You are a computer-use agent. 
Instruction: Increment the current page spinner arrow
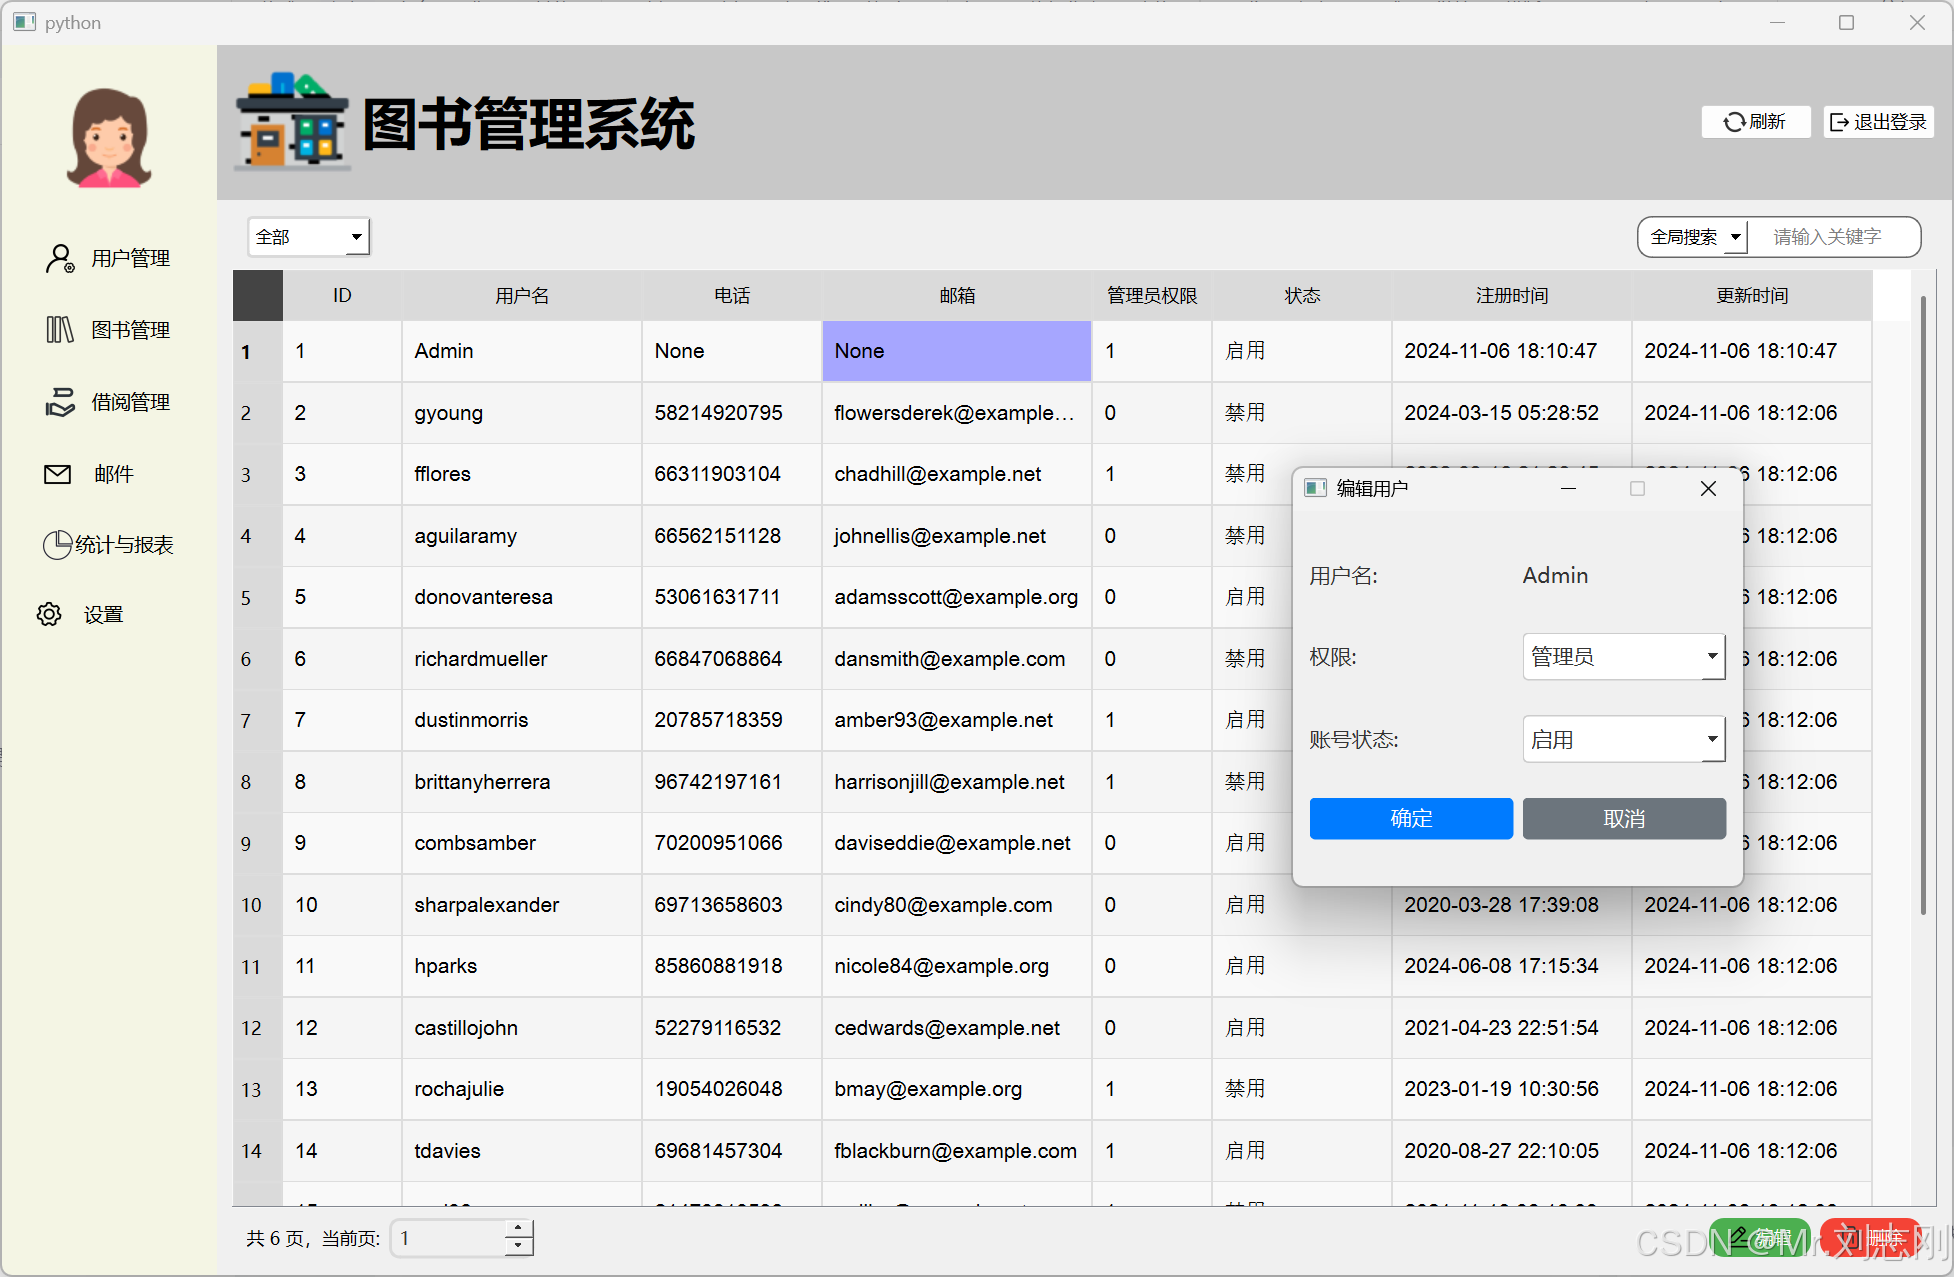(518, 1228)
